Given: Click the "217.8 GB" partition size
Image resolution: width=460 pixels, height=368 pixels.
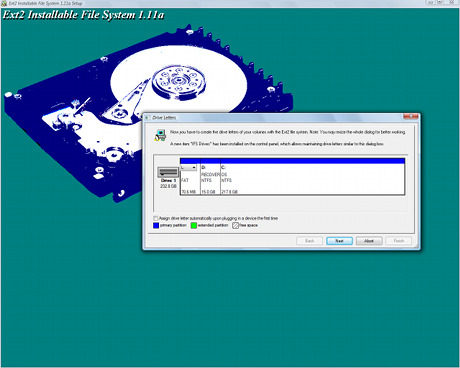Looking at the screenshot, I should point(230,192).
